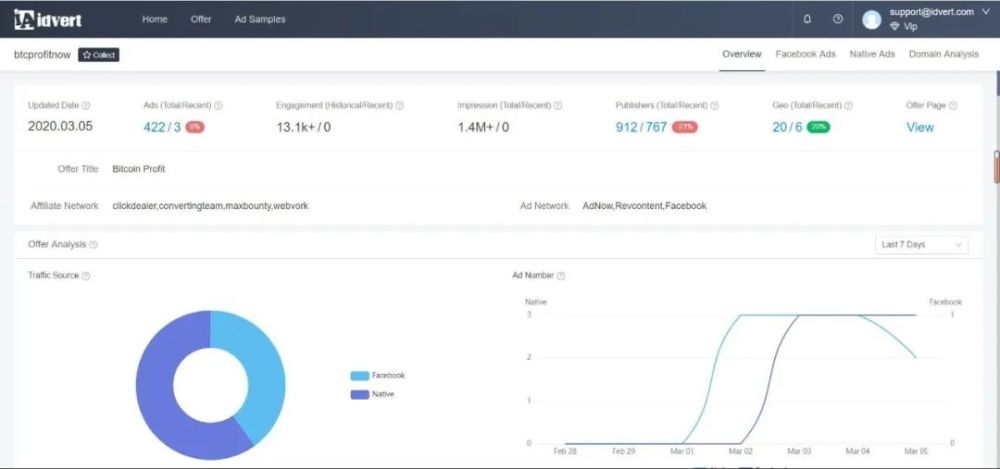Click info icon next to Updated Date
1000x469 pixels.
86,105
